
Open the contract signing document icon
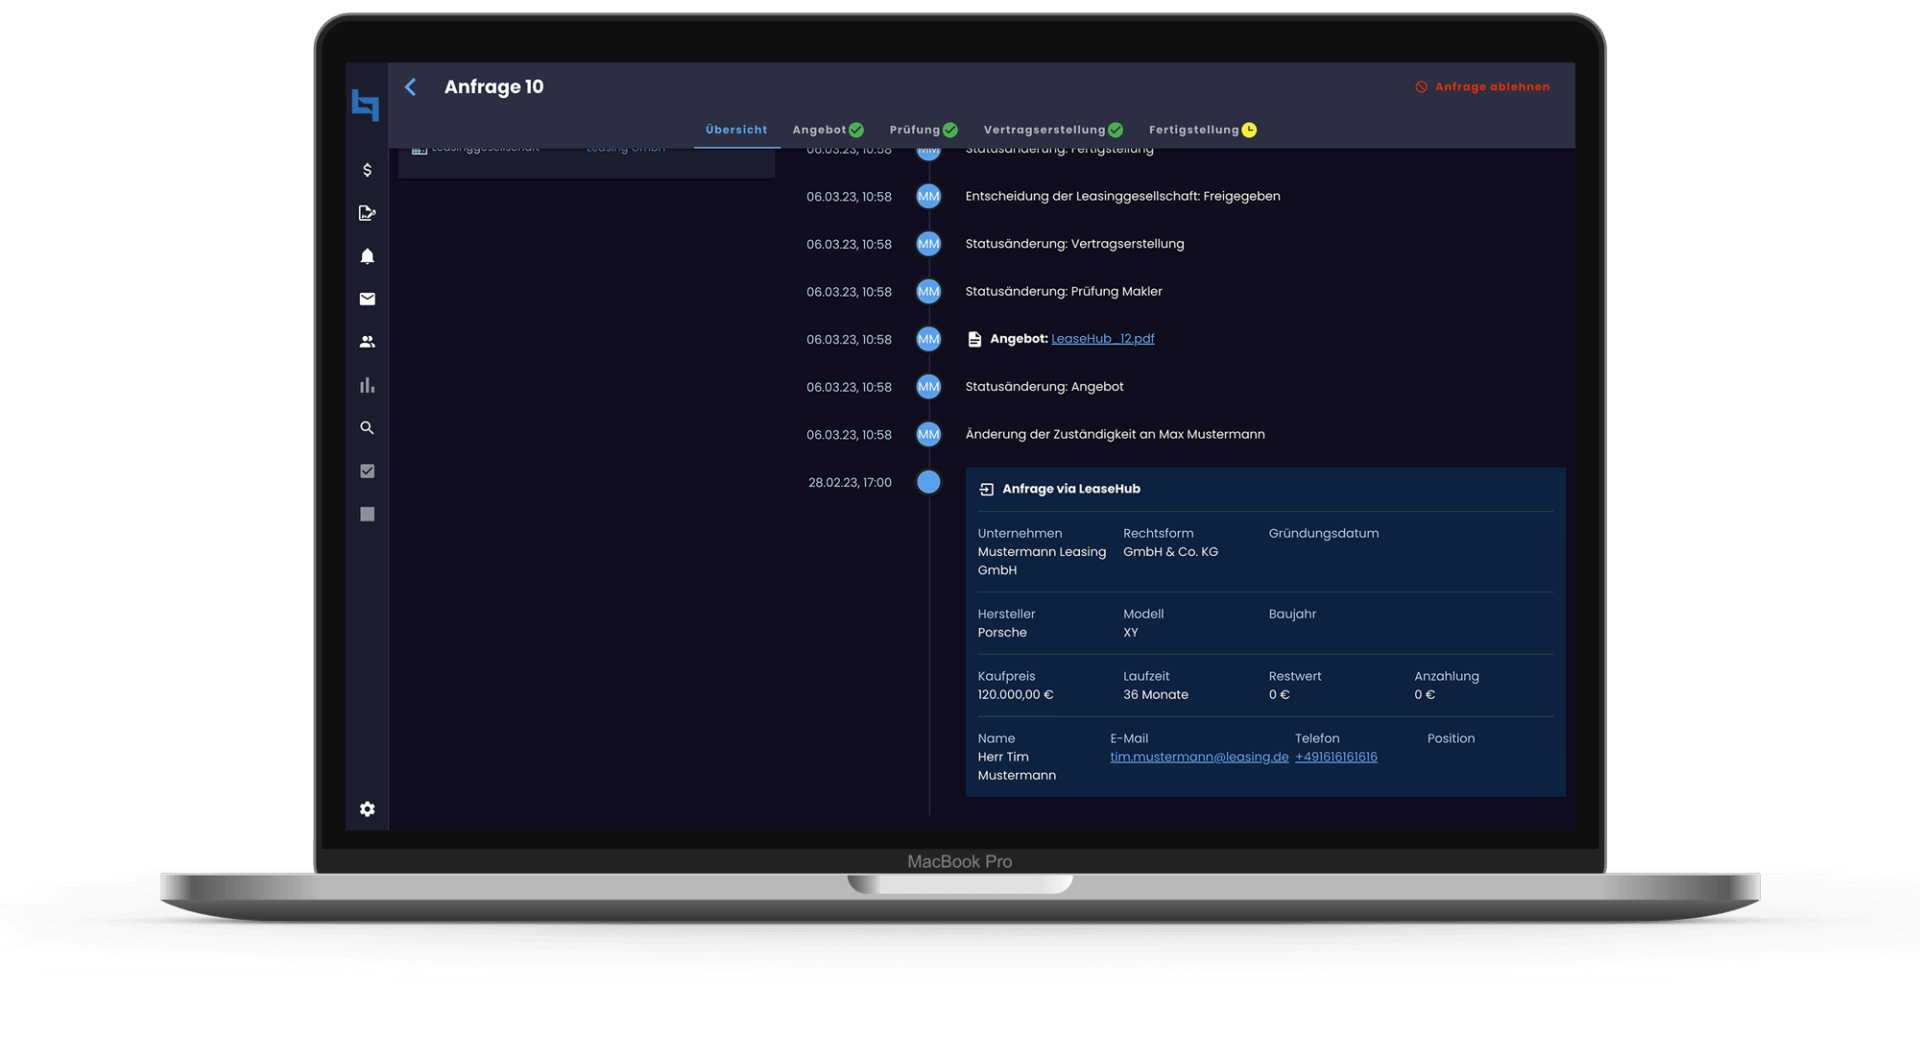(x=367, y=213)
